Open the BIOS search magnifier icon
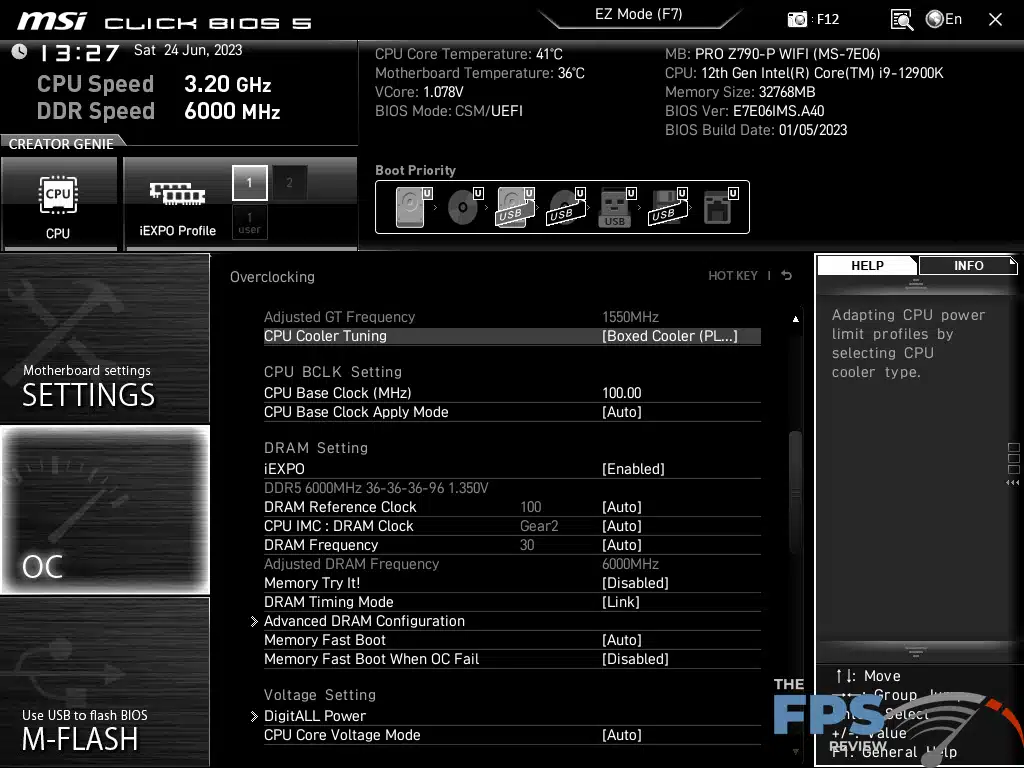Screen dimensions: 1024x768 pos(901,20)
